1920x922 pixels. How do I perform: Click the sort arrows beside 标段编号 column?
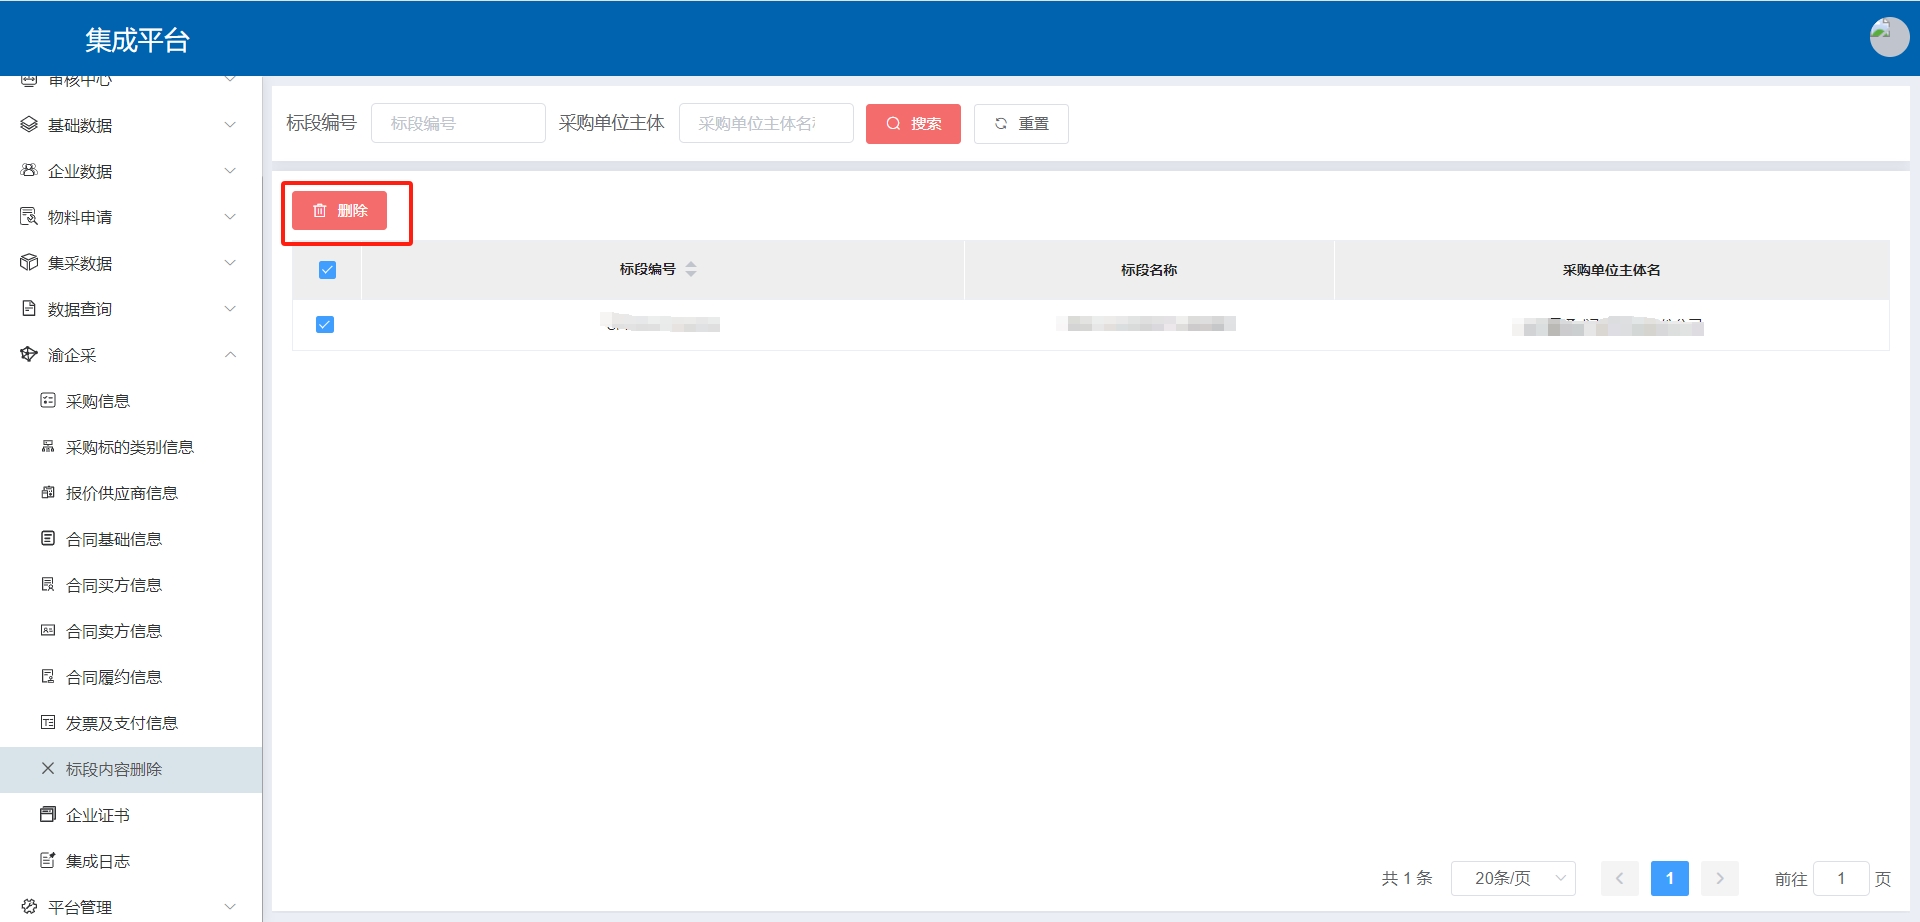tap(691, 269)
